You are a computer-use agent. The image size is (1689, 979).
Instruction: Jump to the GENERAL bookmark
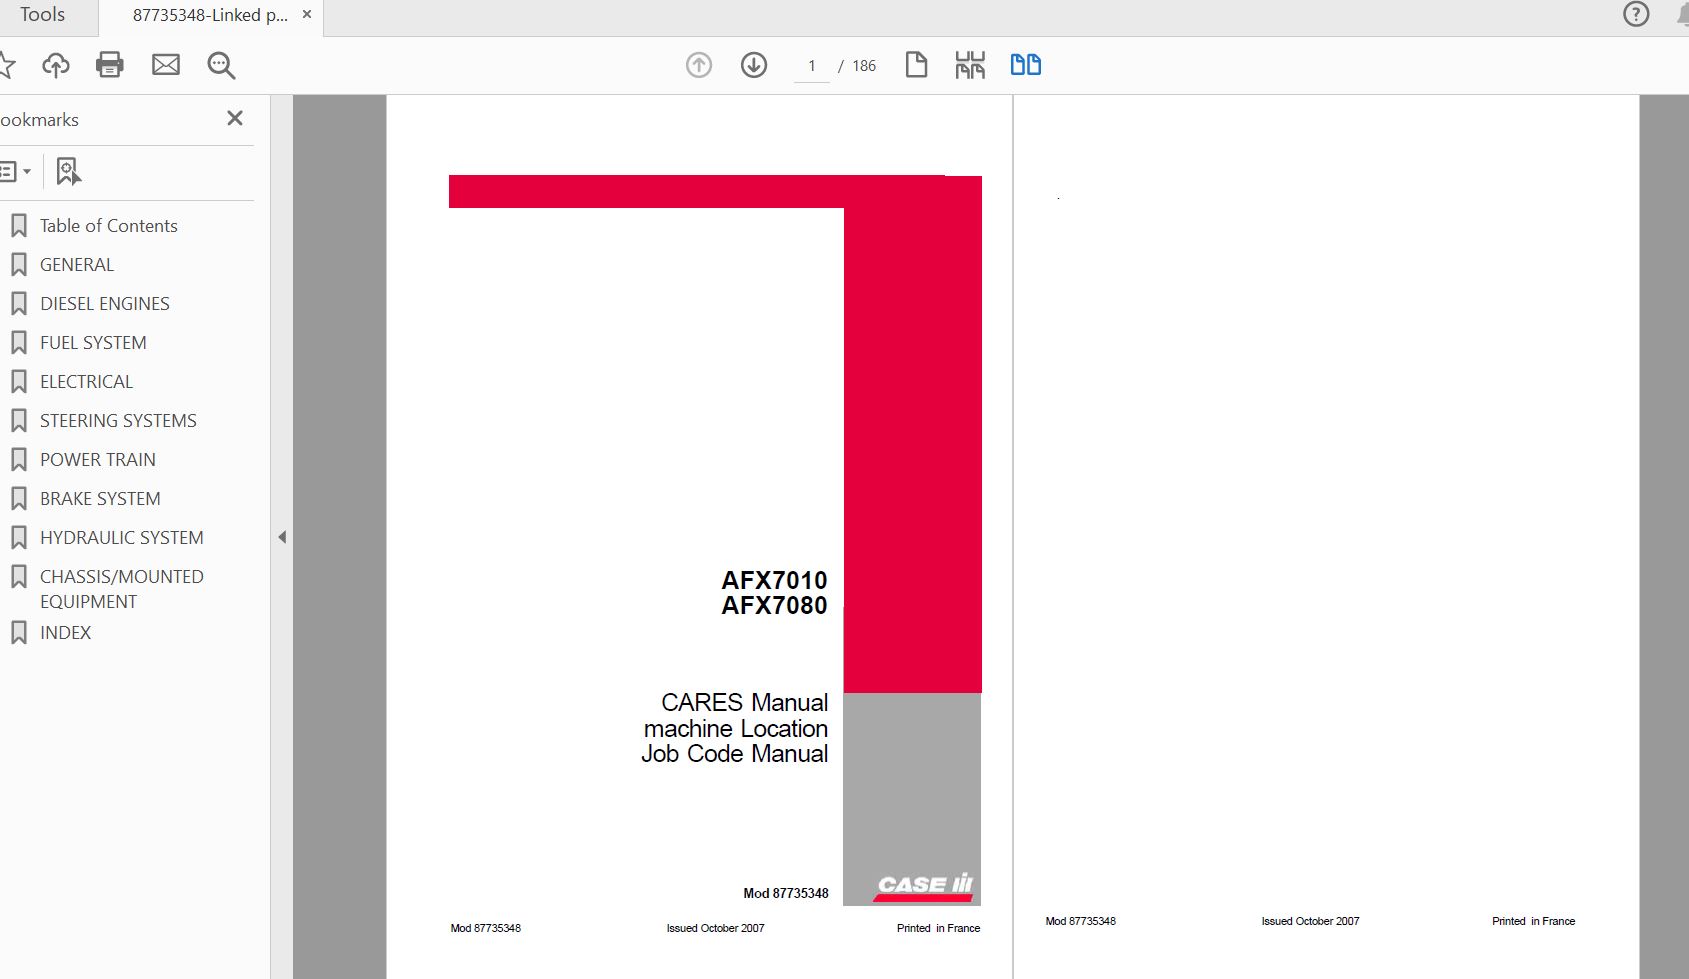tap(77, 265)
